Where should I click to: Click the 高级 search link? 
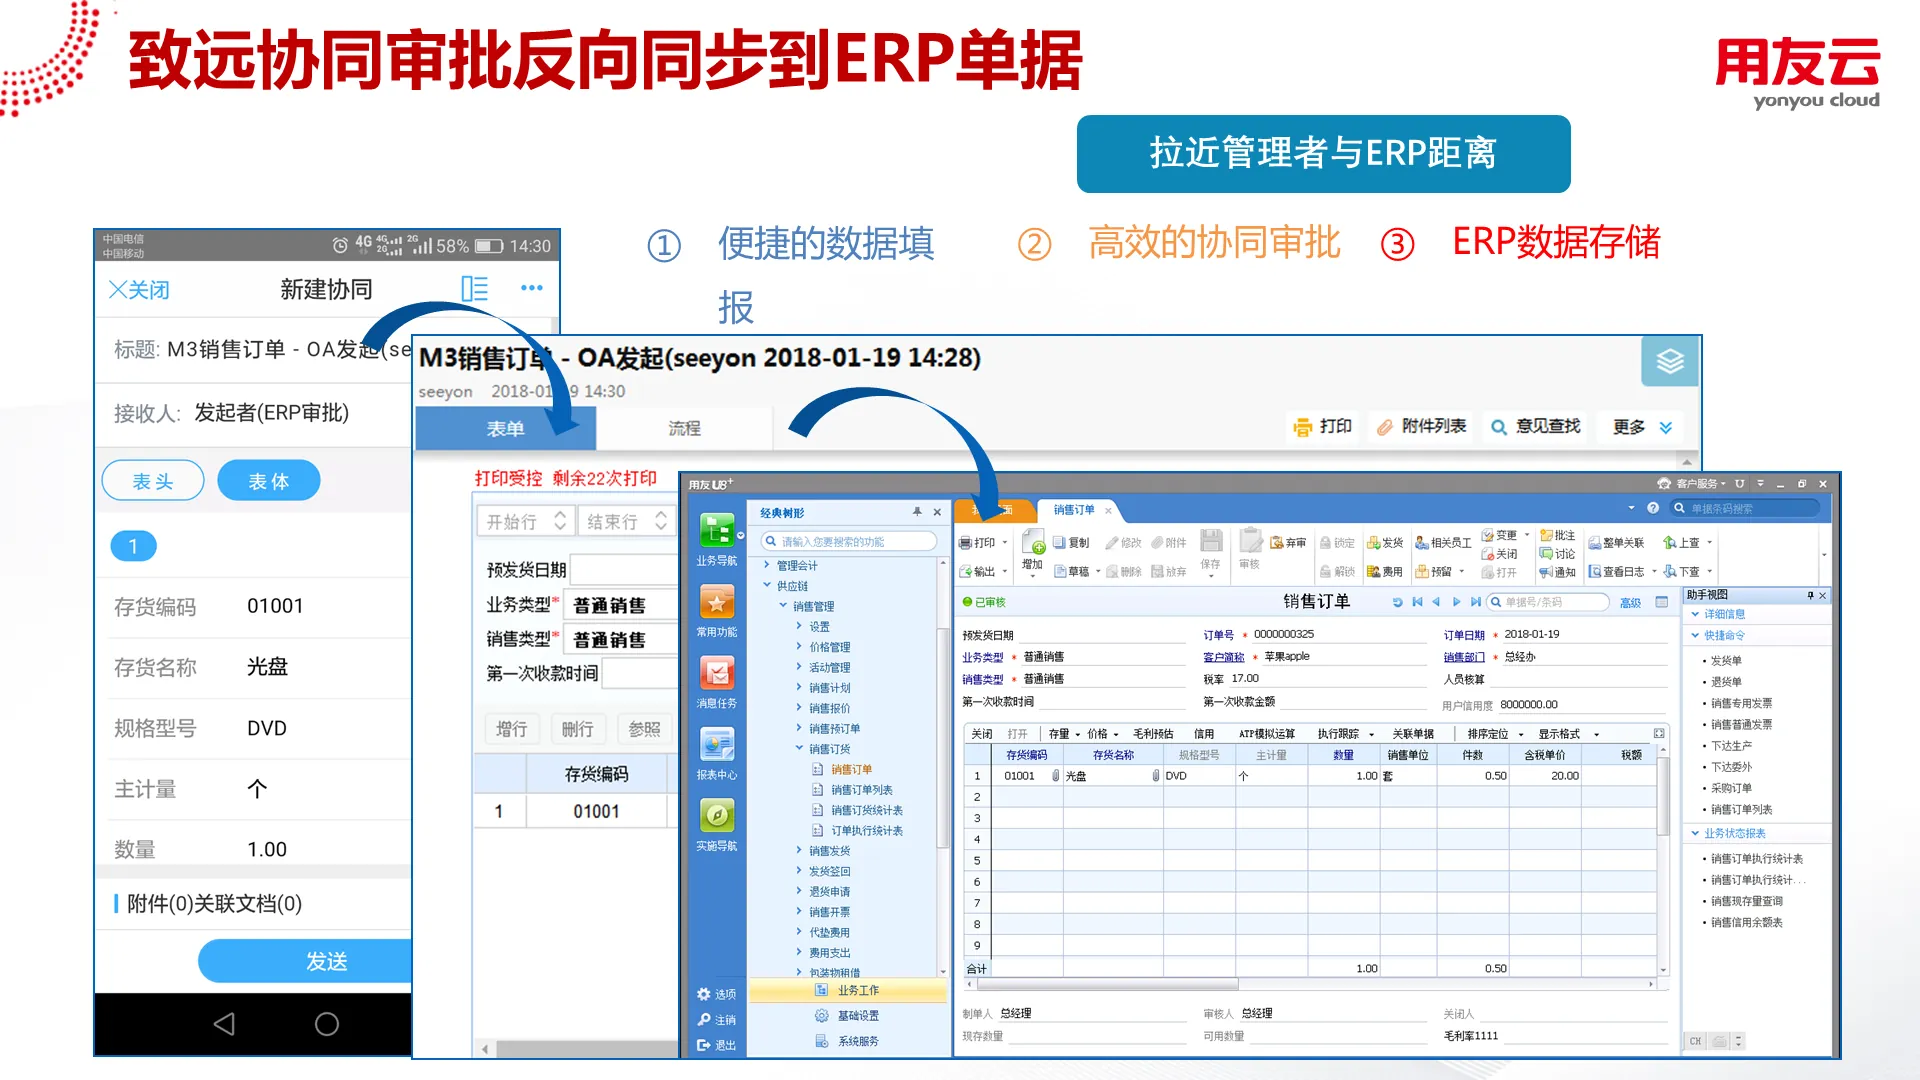1630,602
